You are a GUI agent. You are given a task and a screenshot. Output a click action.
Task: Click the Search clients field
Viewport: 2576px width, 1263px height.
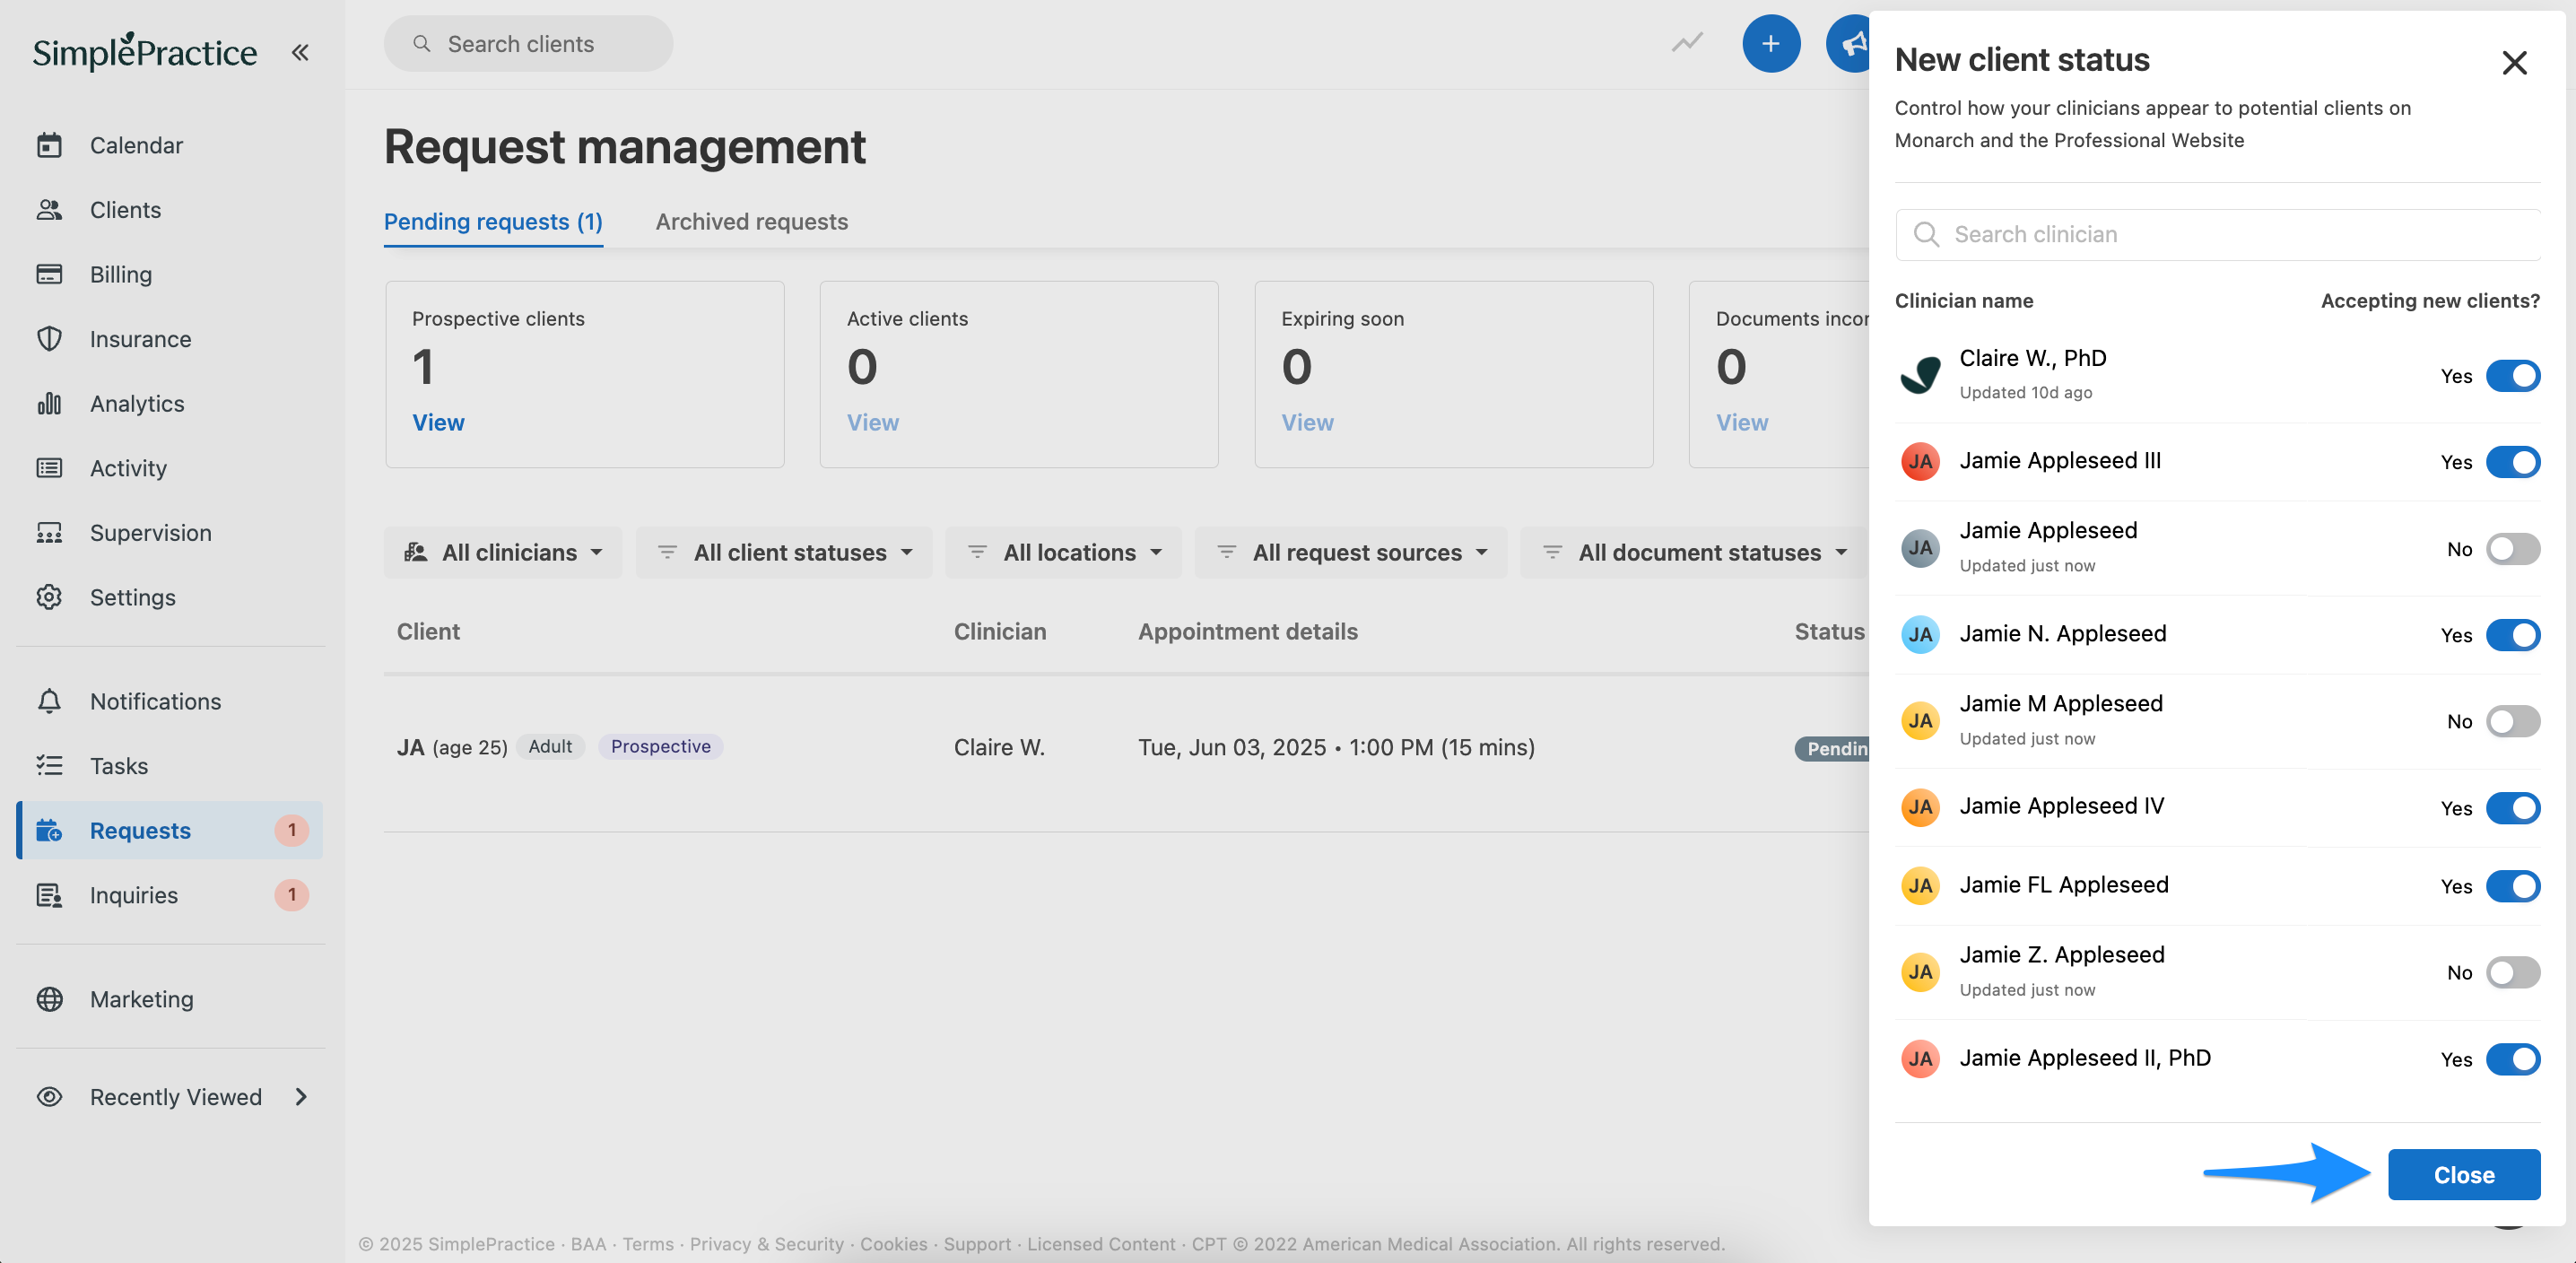[528, 43]
